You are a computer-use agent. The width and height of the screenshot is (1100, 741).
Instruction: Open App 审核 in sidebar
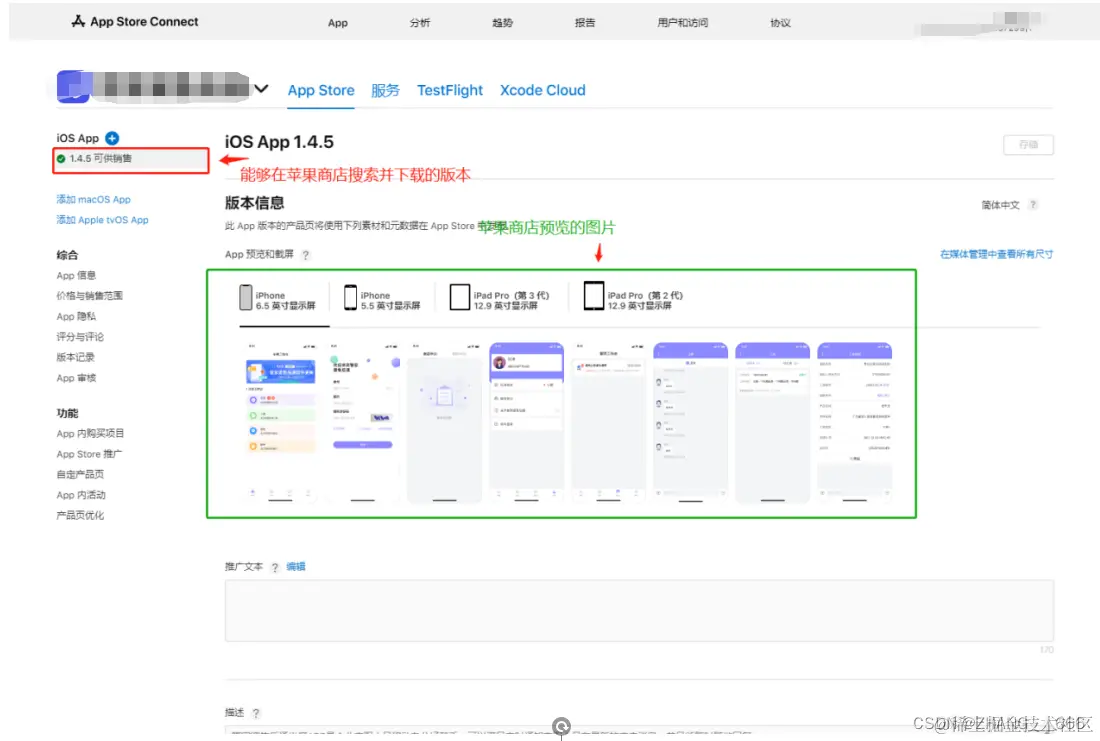pyautogui.click(x=76, y=378)
